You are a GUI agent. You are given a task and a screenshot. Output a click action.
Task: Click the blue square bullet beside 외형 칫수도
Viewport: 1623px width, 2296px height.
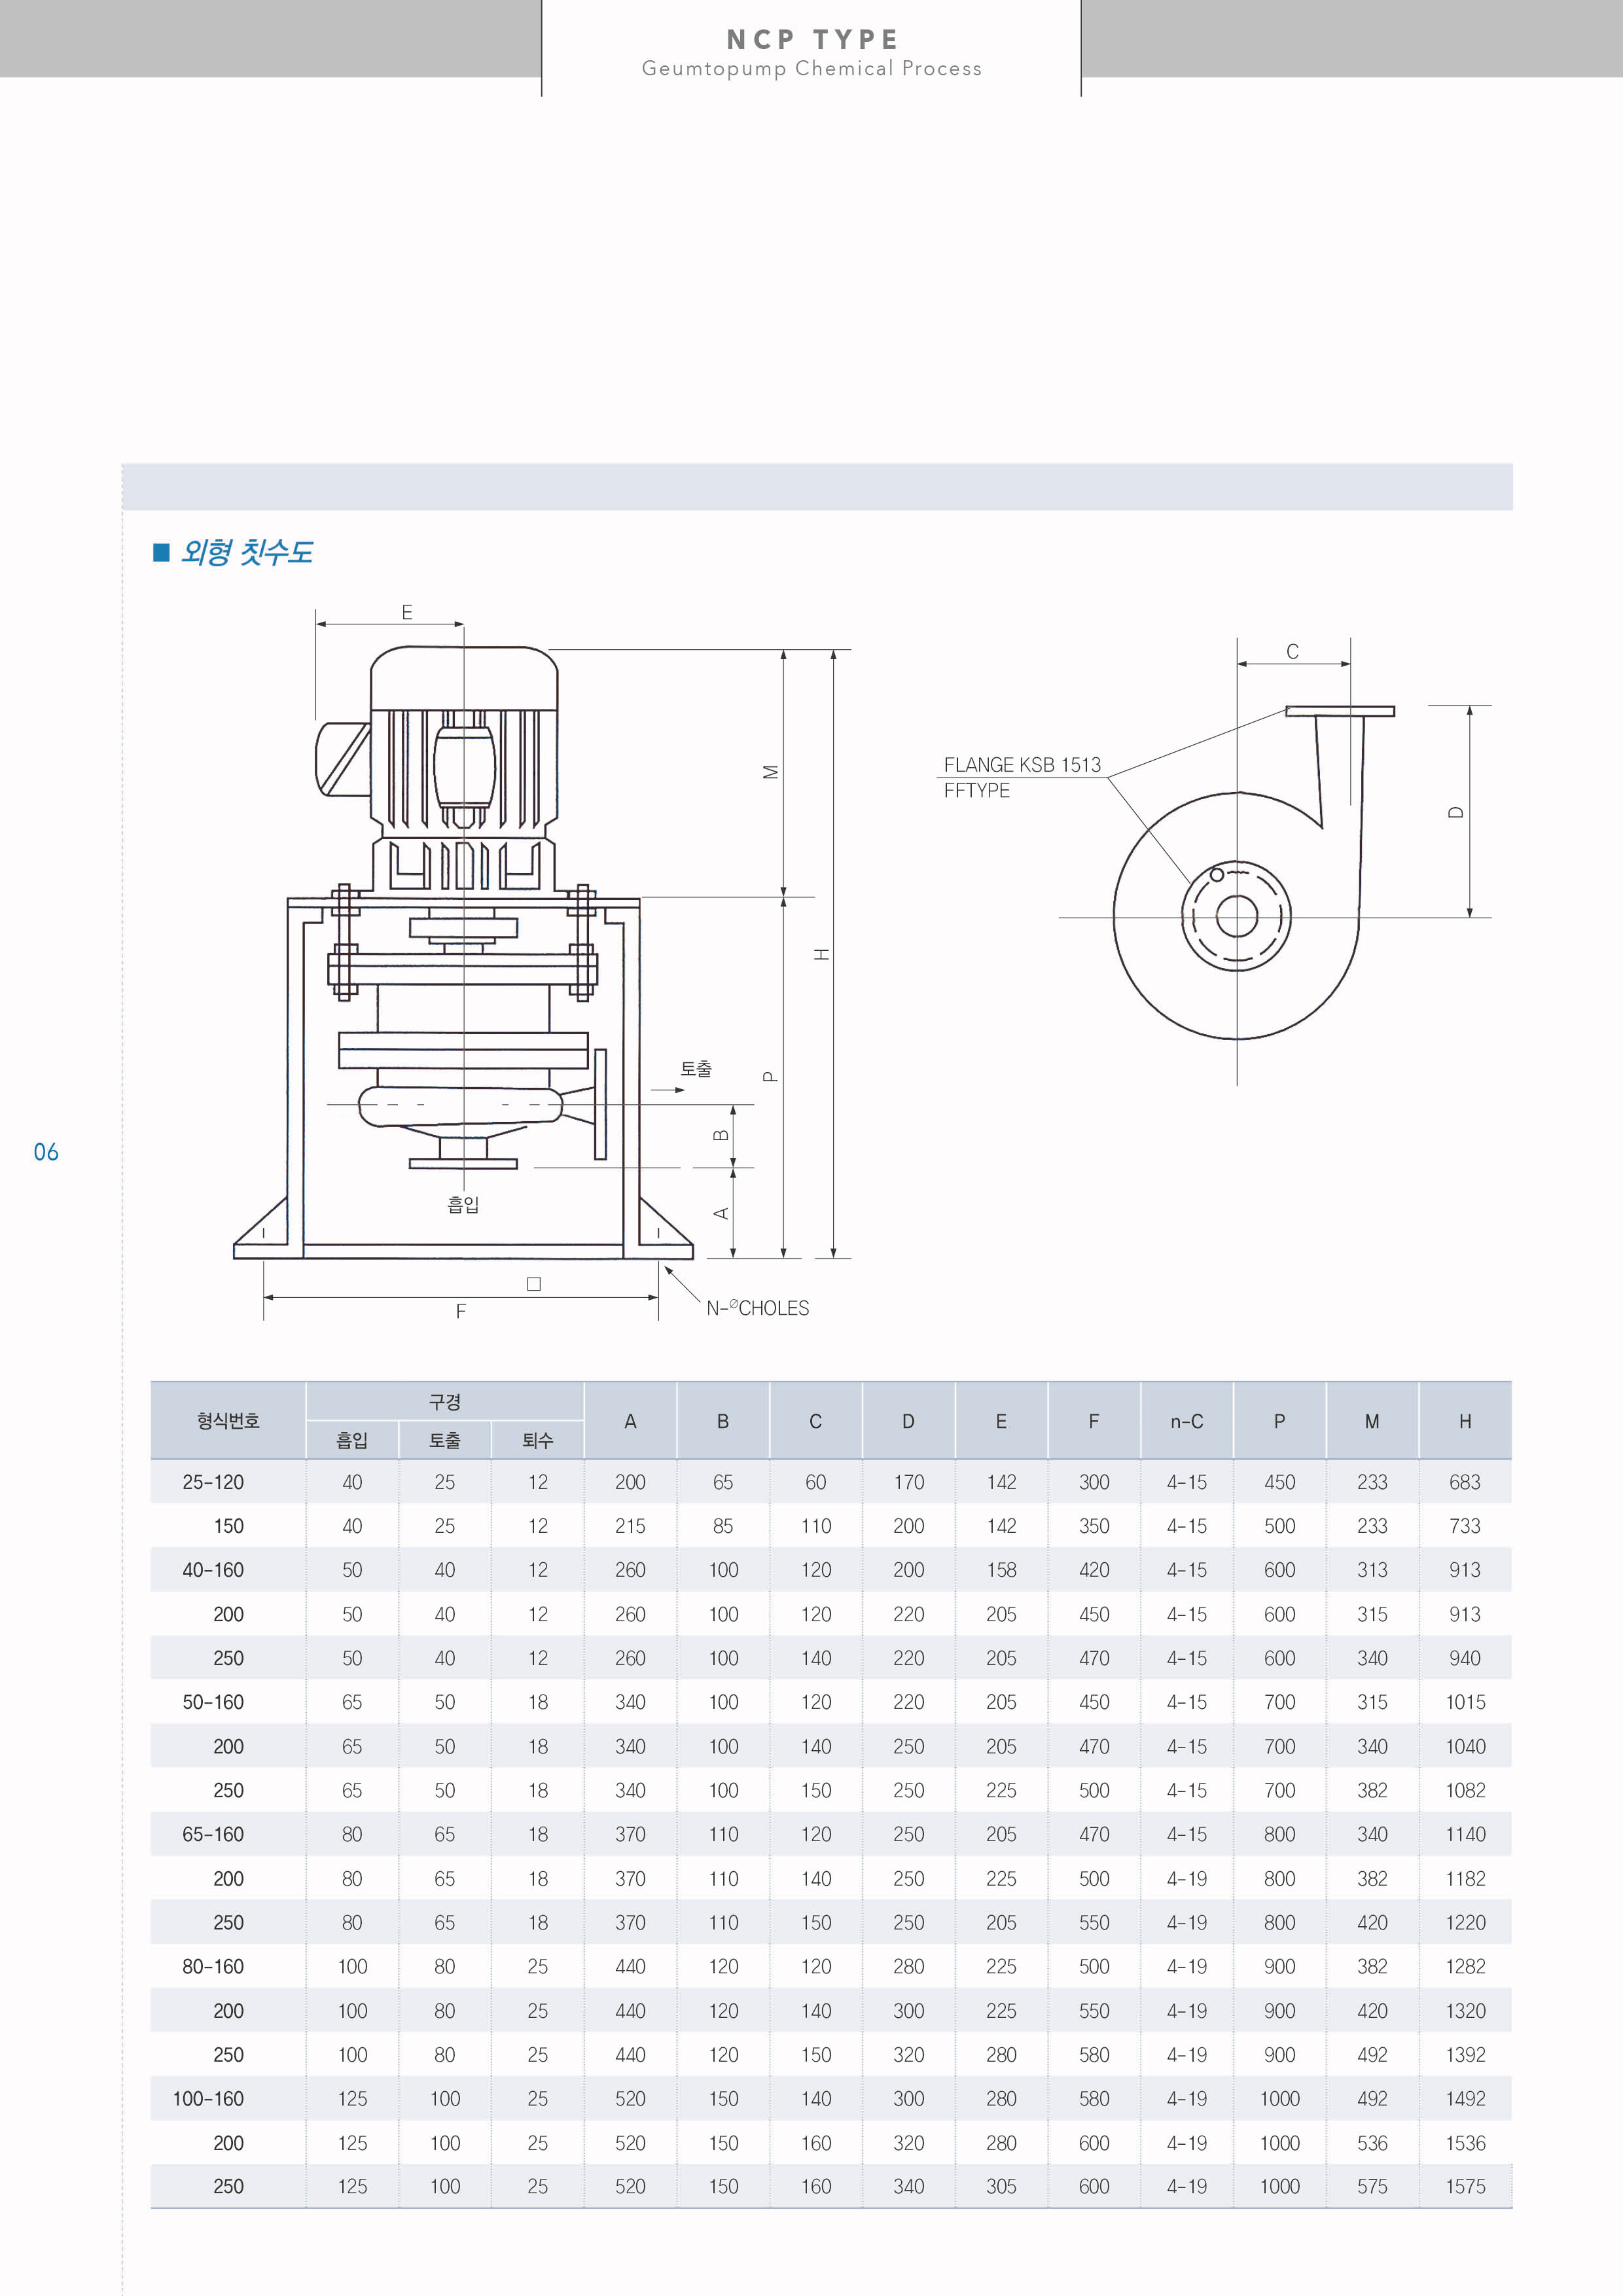pyautogui.click(x=161, y=552)
